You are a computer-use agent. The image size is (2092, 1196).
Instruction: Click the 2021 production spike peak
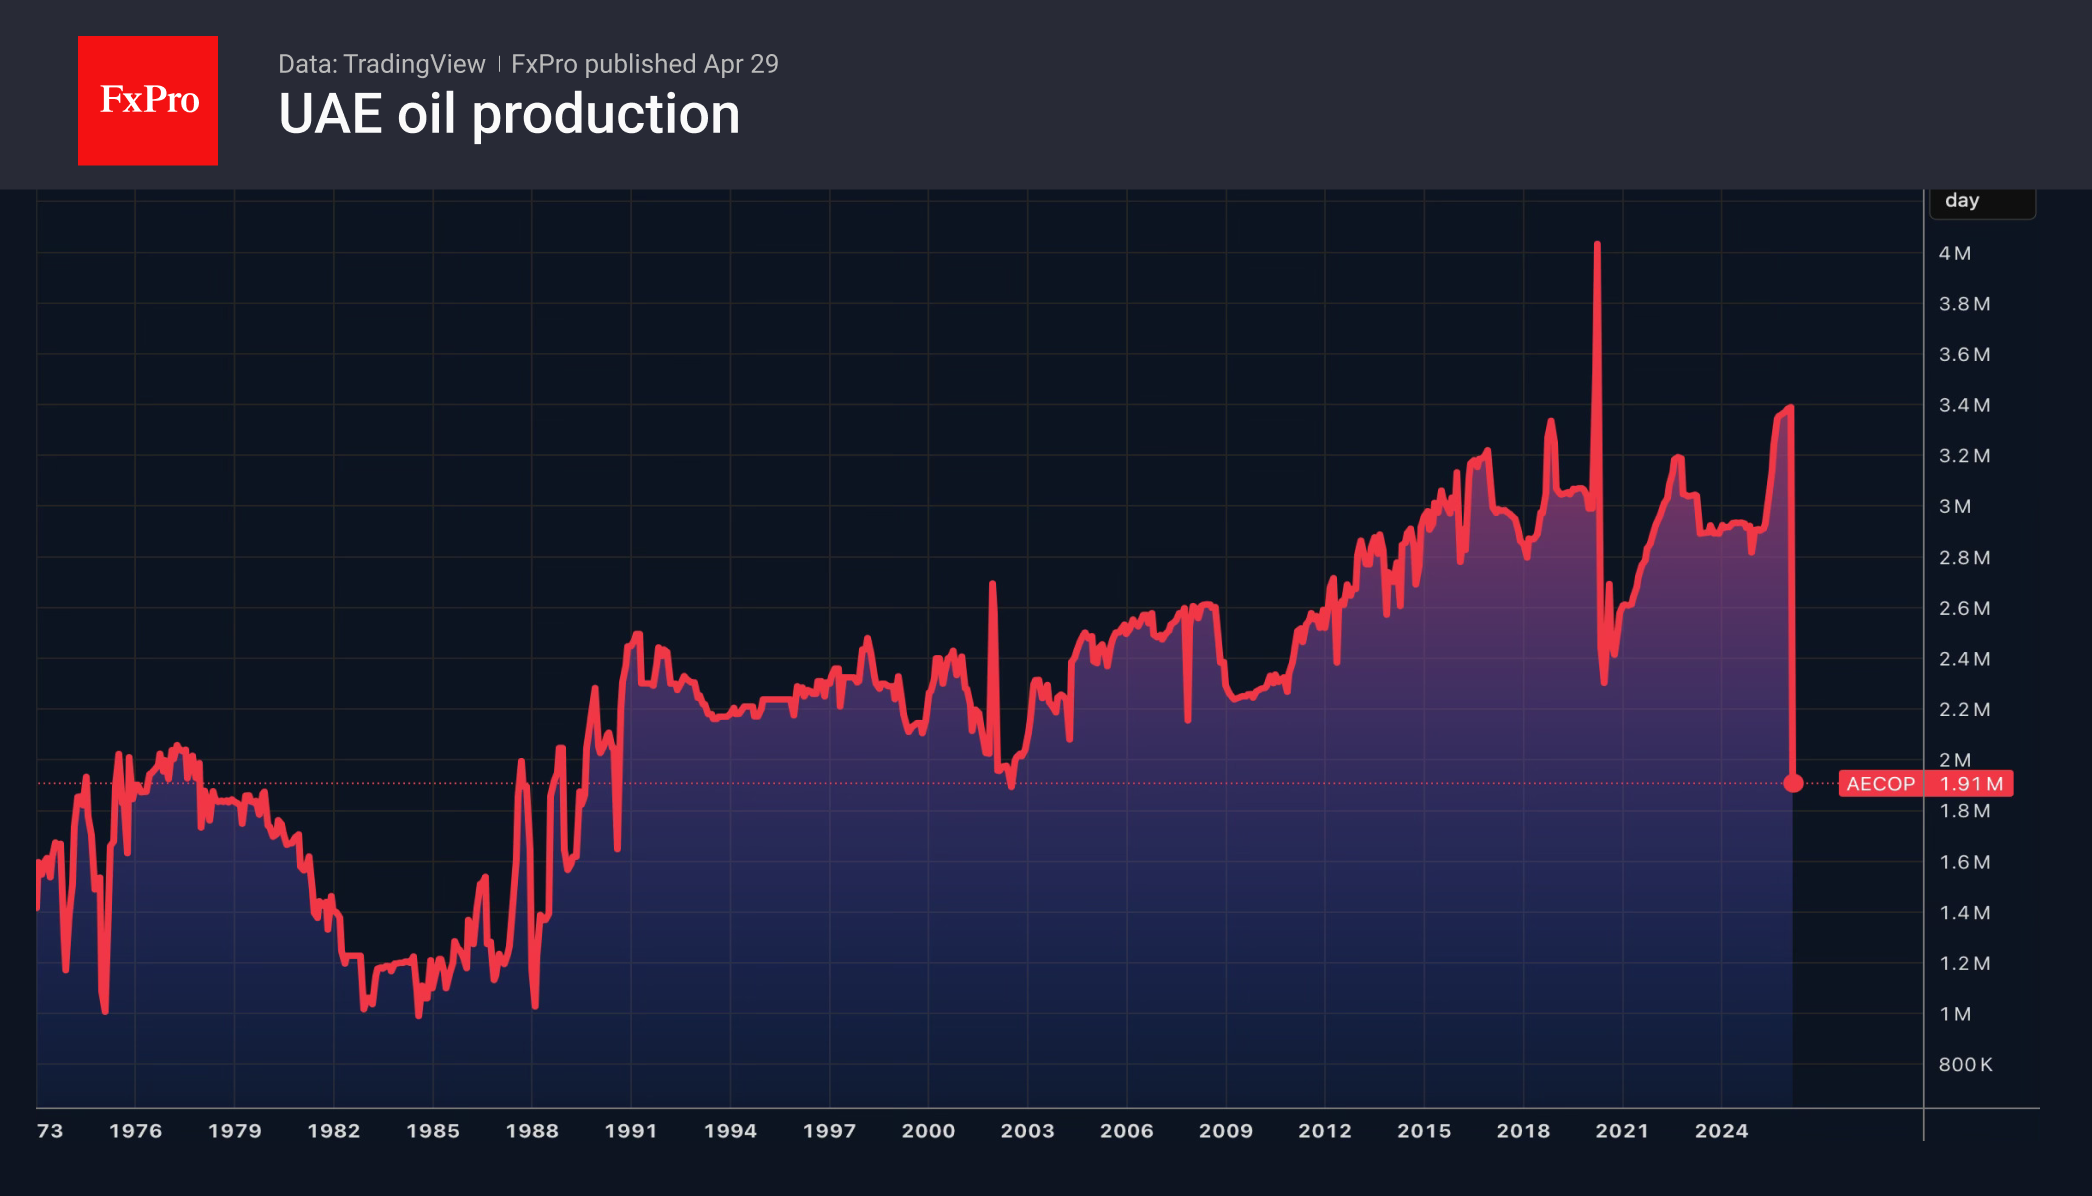1598,243
